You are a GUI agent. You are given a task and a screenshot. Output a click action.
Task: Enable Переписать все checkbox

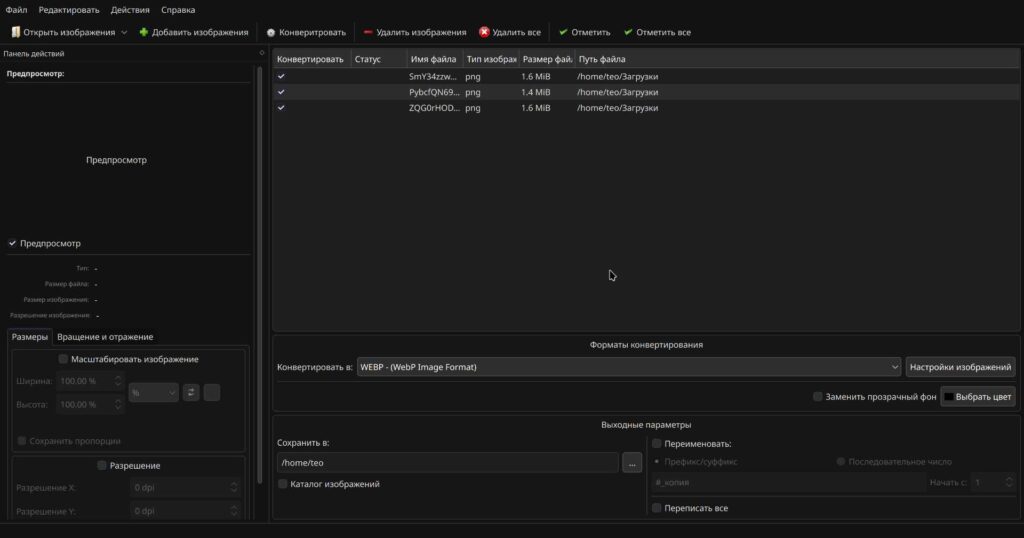pos(657,508)
